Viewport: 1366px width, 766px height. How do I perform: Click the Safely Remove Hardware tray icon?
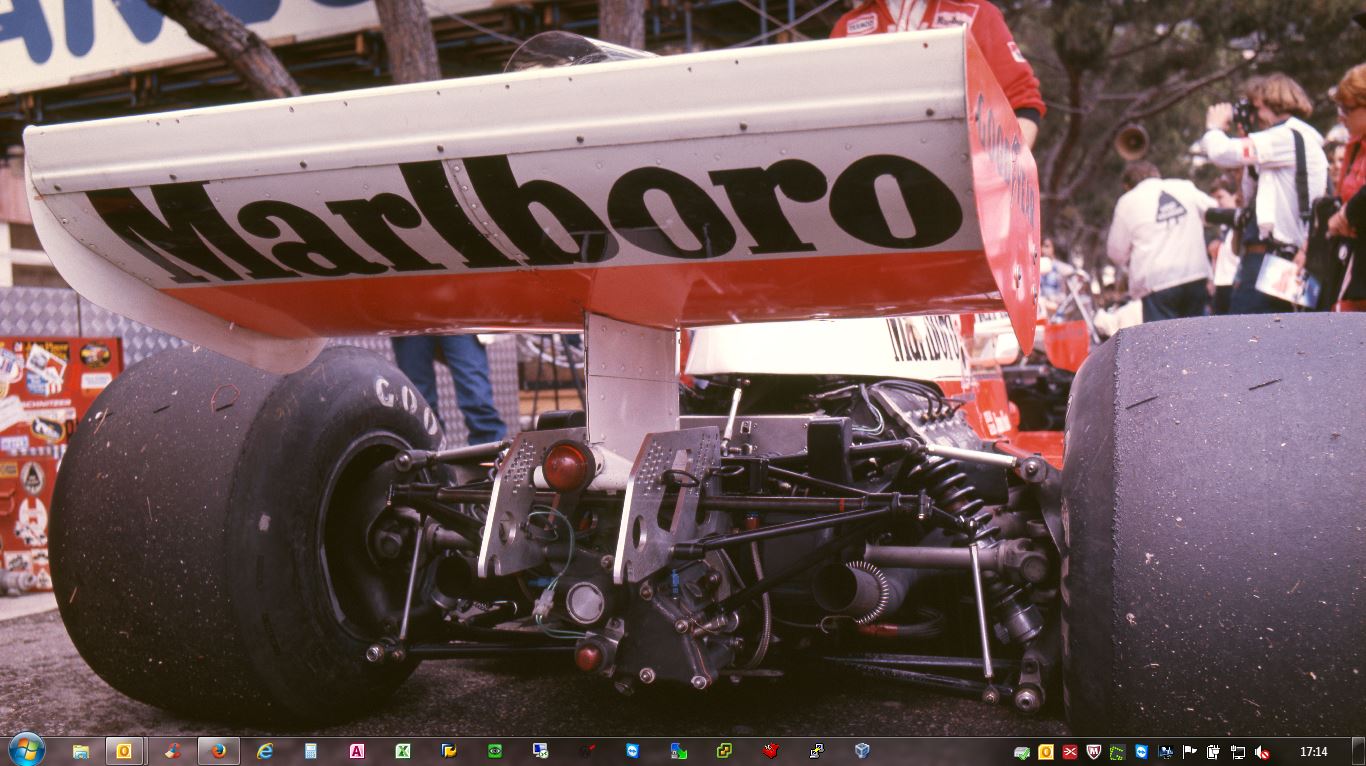pyautogui.click(x=1022, y=752)
